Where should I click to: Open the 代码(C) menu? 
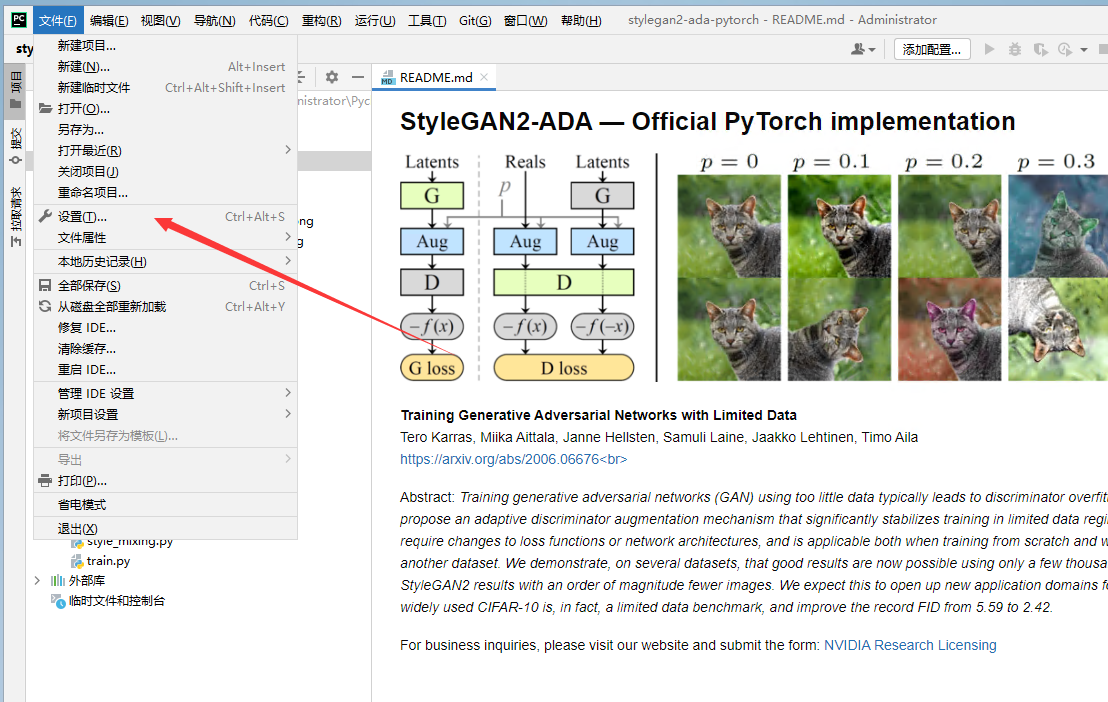pyautogui.click(x=269, y=21)
